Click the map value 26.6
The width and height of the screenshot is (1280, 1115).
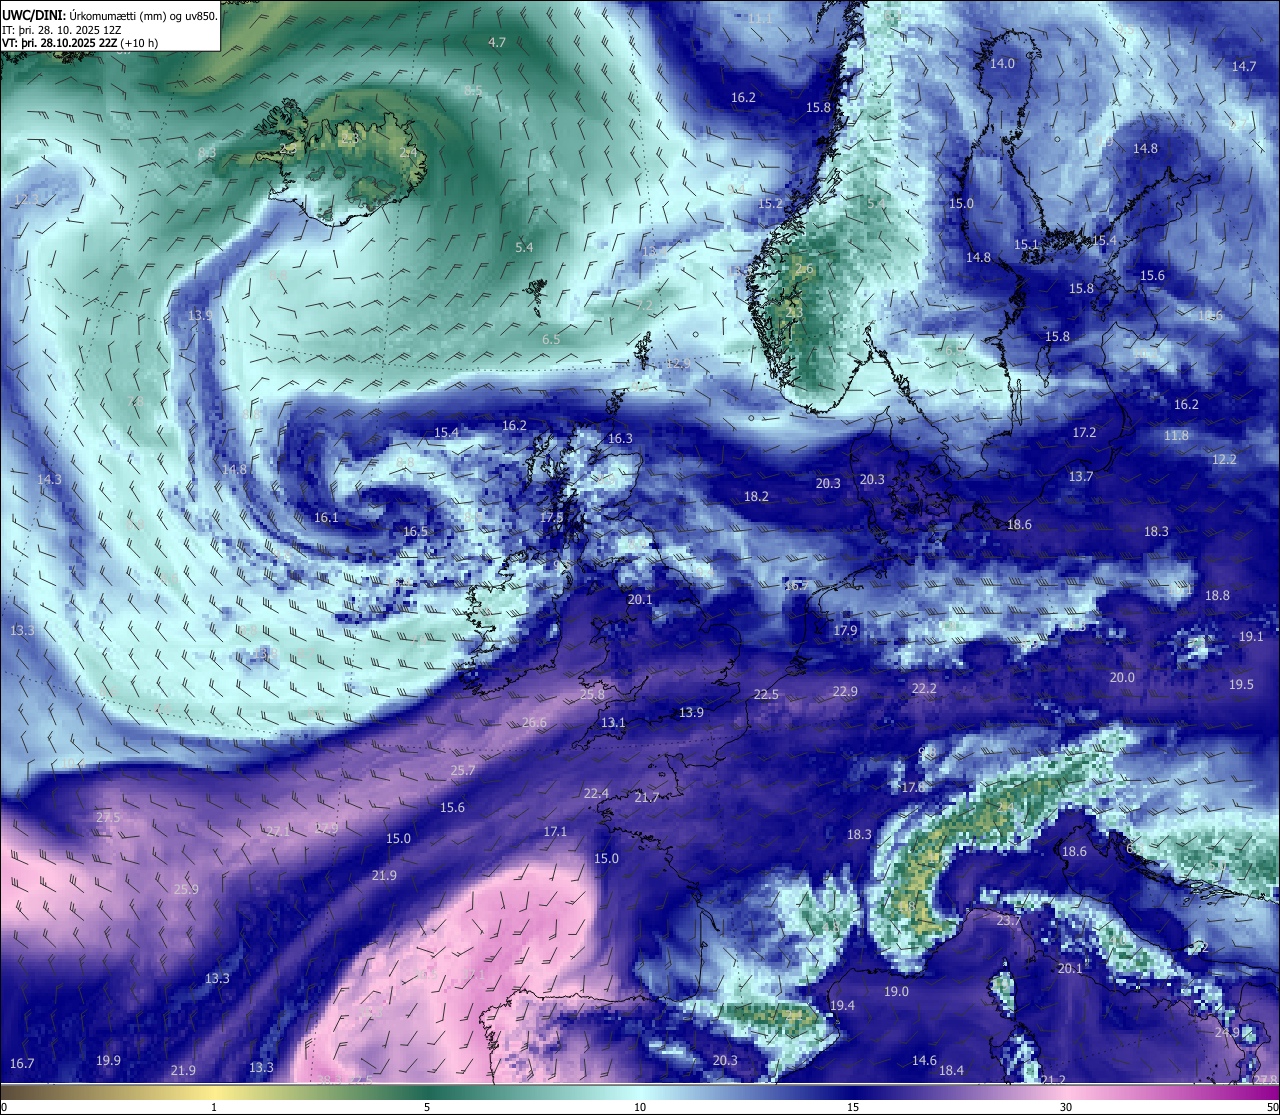(534, 722)
